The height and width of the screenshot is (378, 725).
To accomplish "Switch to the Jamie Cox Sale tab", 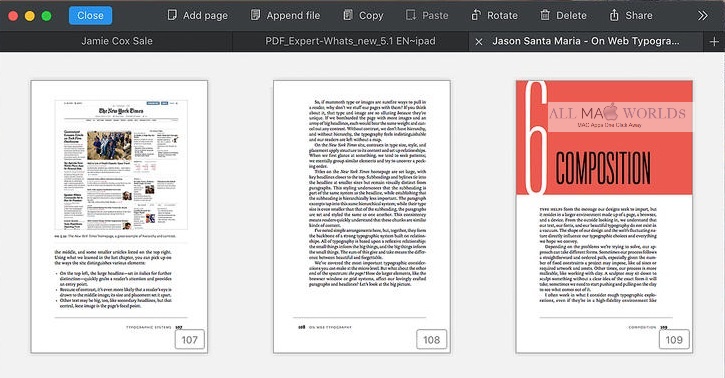I will (117, 41).
